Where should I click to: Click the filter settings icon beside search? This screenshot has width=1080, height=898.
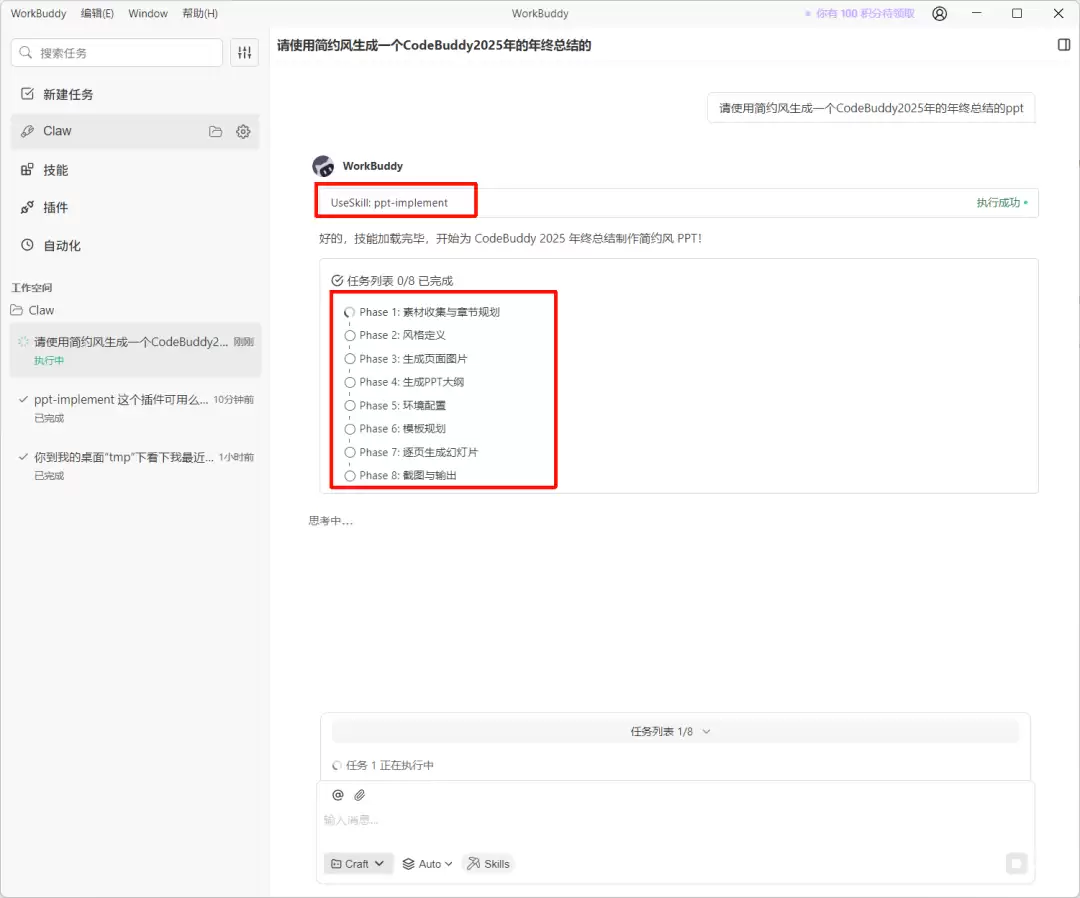[x=244, y=53]
